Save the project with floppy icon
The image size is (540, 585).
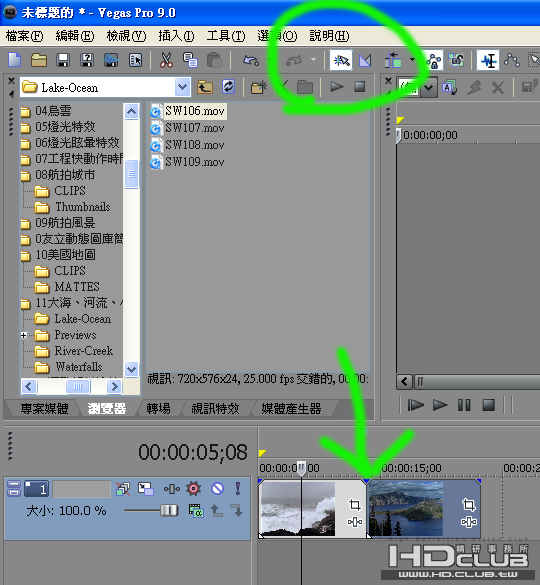coord(63,60)
